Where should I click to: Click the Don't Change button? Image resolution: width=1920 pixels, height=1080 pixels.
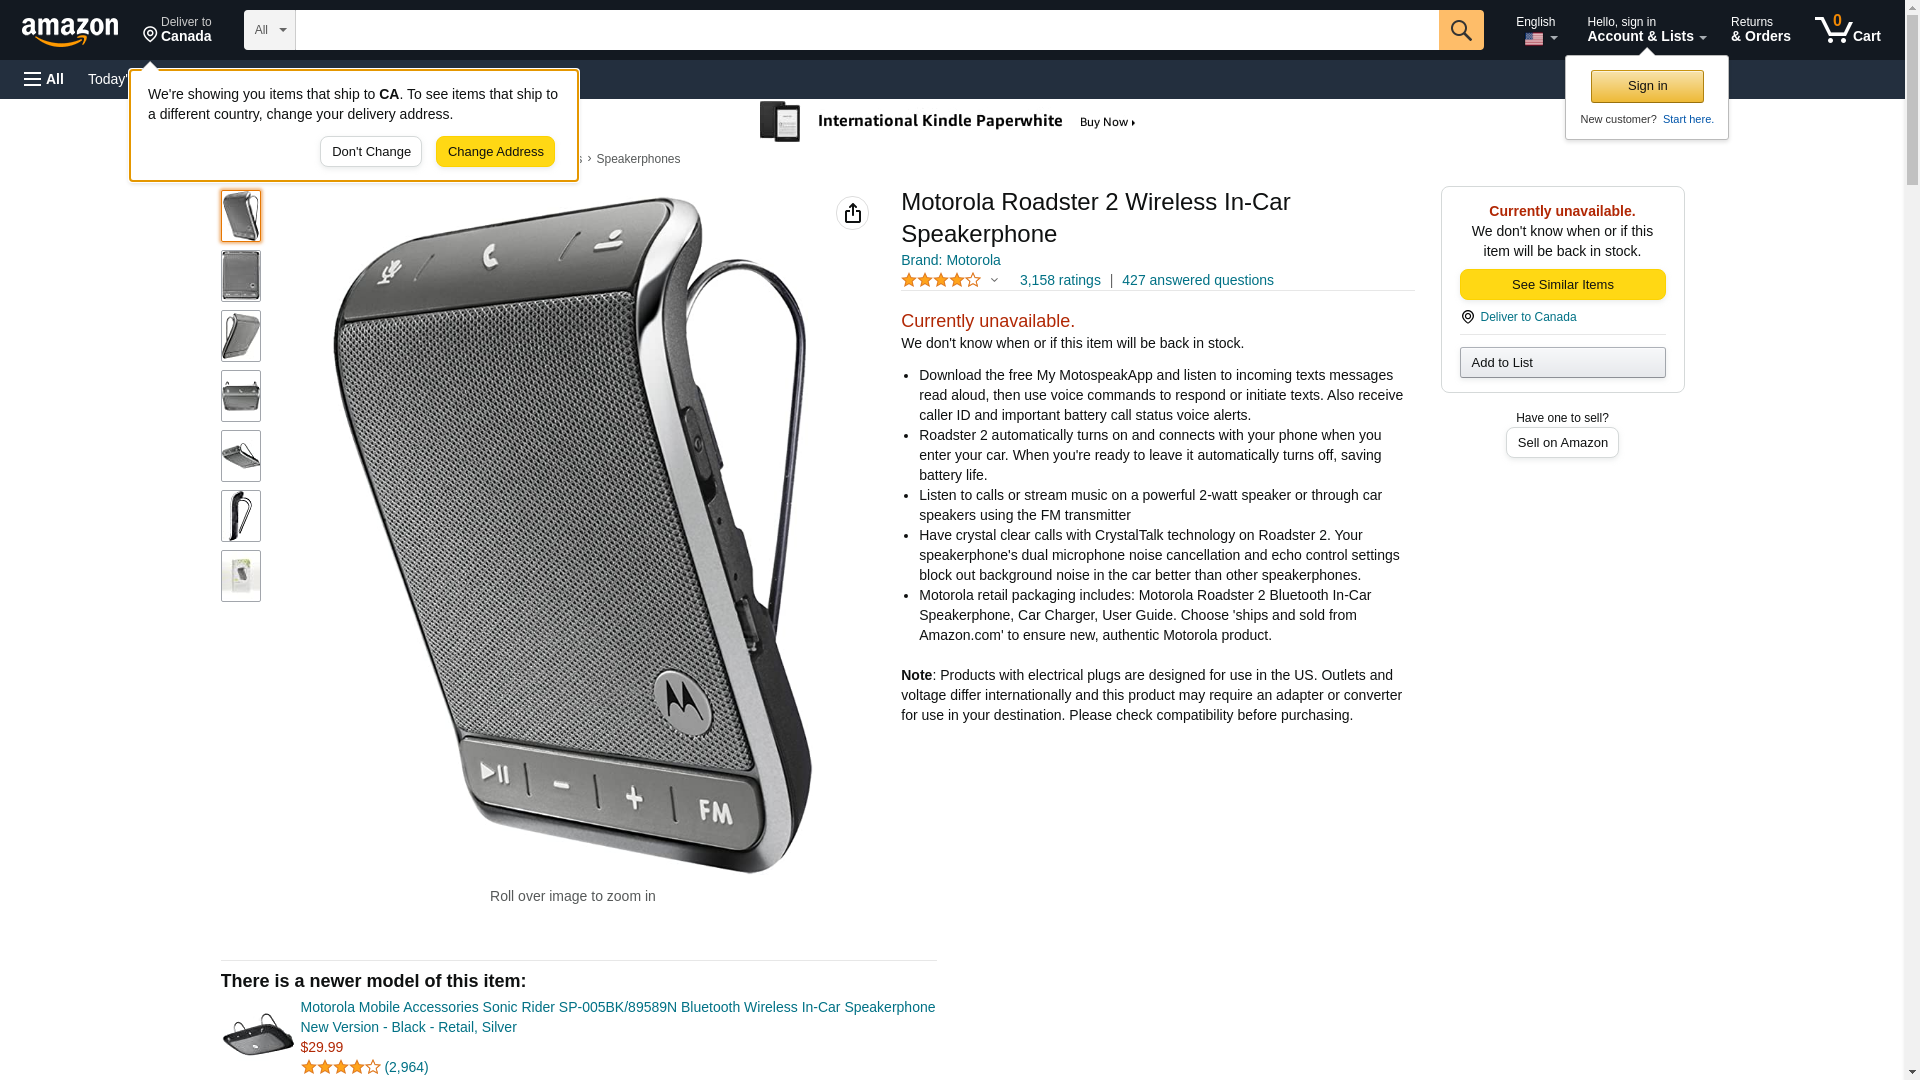(371, 152)
